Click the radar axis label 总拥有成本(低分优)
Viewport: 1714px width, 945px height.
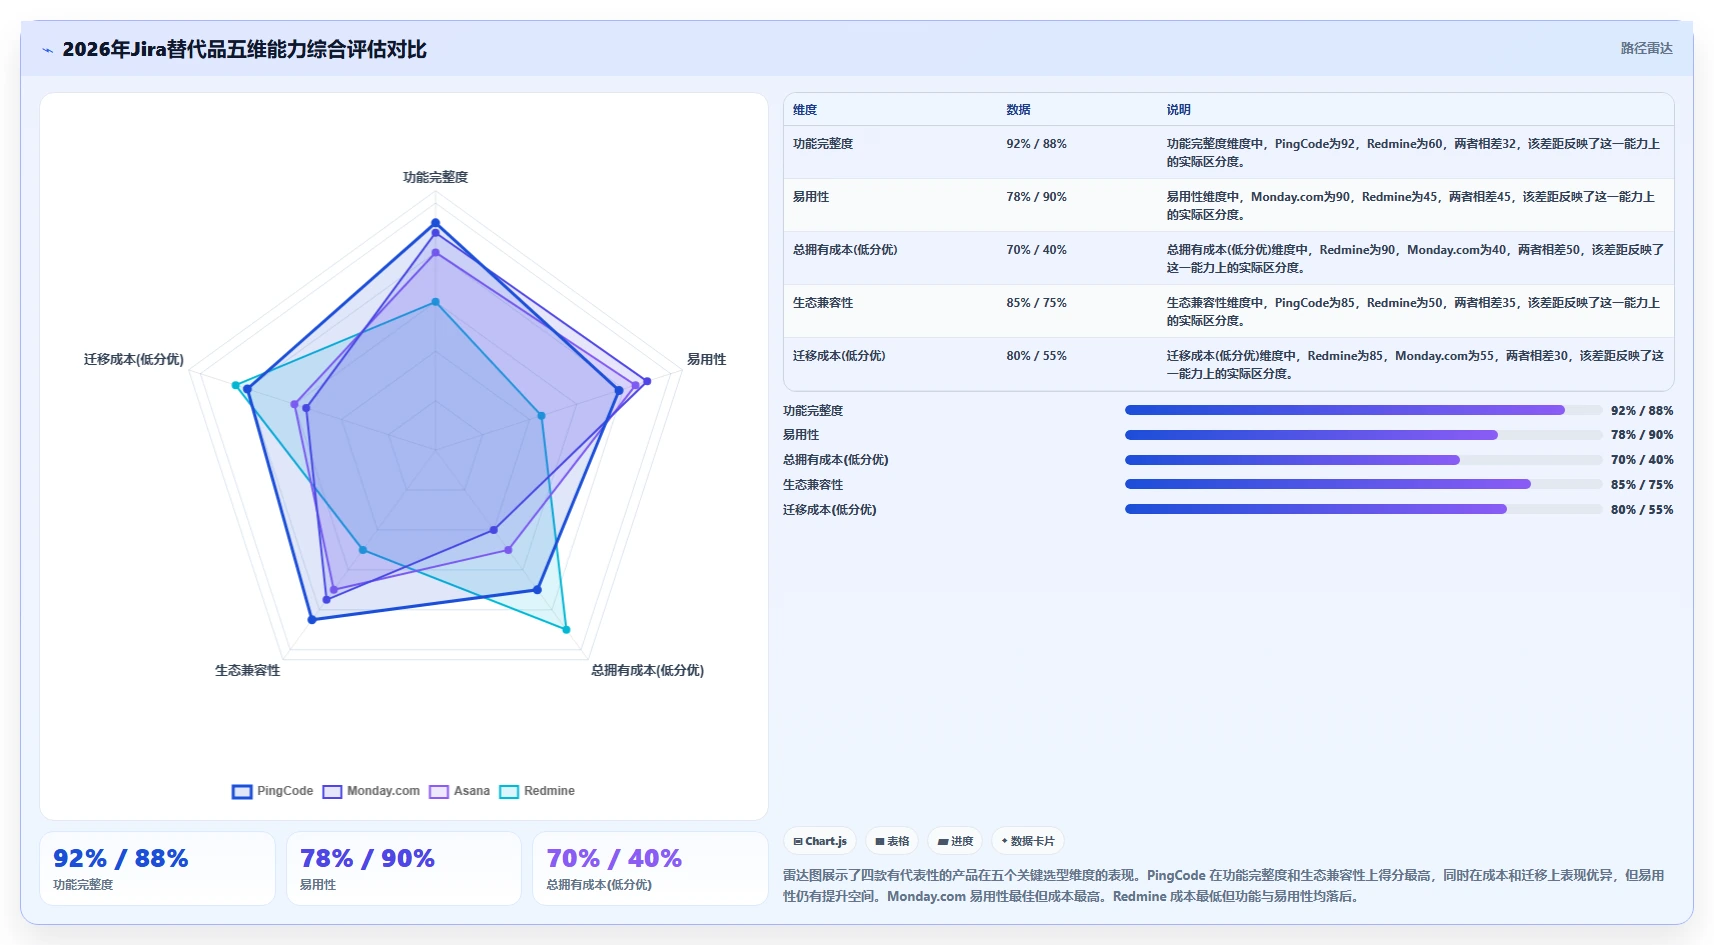coord(647,670)
